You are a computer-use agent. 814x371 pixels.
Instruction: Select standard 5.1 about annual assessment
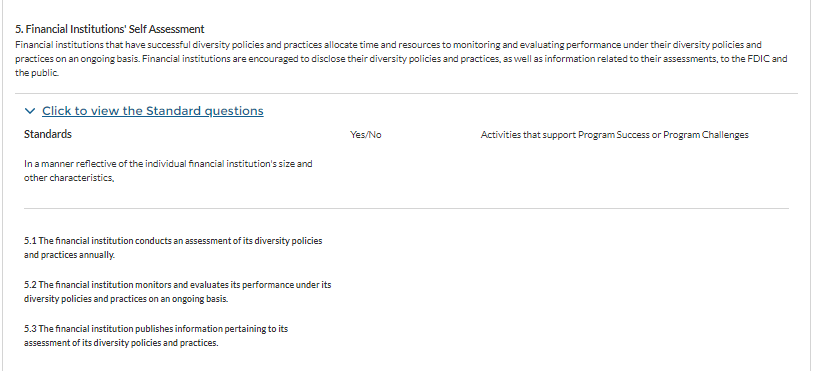pyautogui.click(x=173, y=248)
